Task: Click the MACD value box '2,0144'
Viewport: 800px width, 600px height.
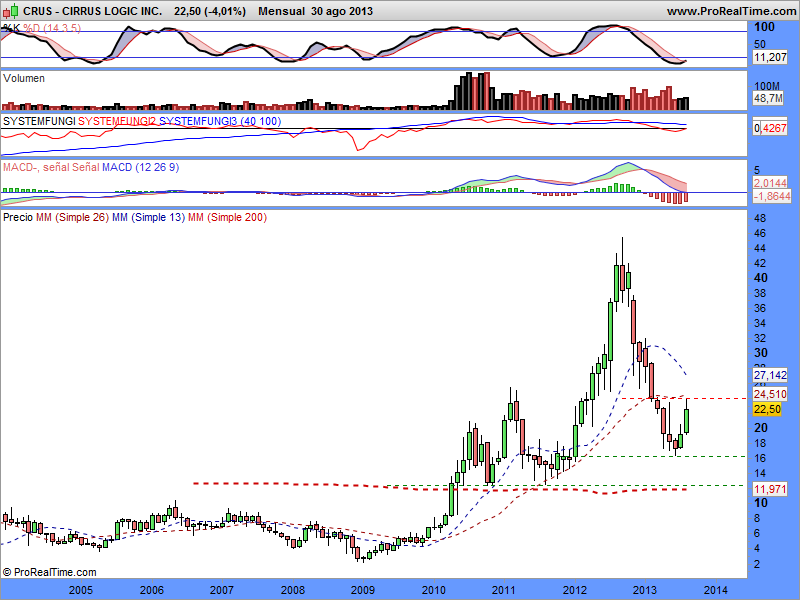Action: 770,183
